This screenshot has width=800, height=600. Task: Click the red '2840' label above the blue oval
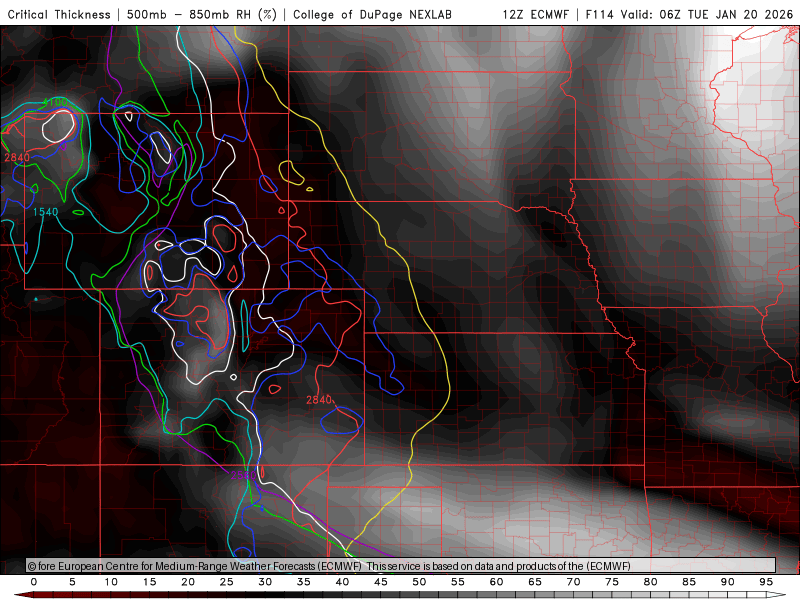click(x=319, y=400)
